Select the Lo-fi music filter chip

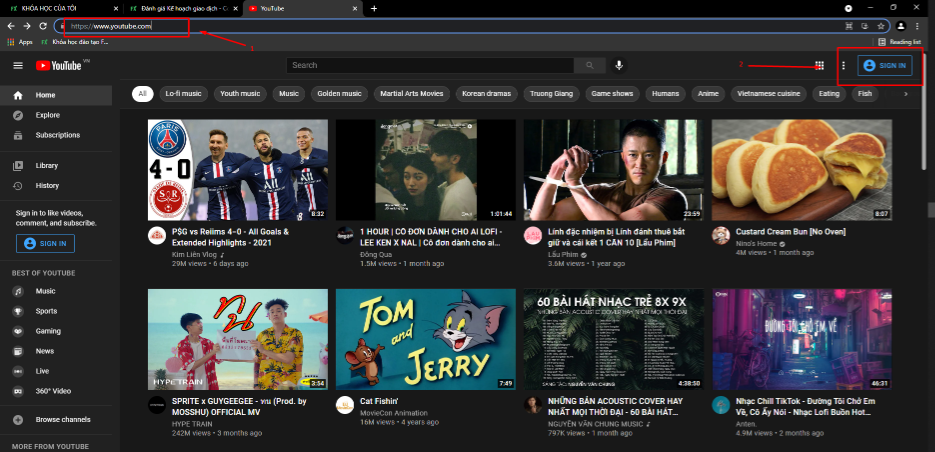(183, 94)
